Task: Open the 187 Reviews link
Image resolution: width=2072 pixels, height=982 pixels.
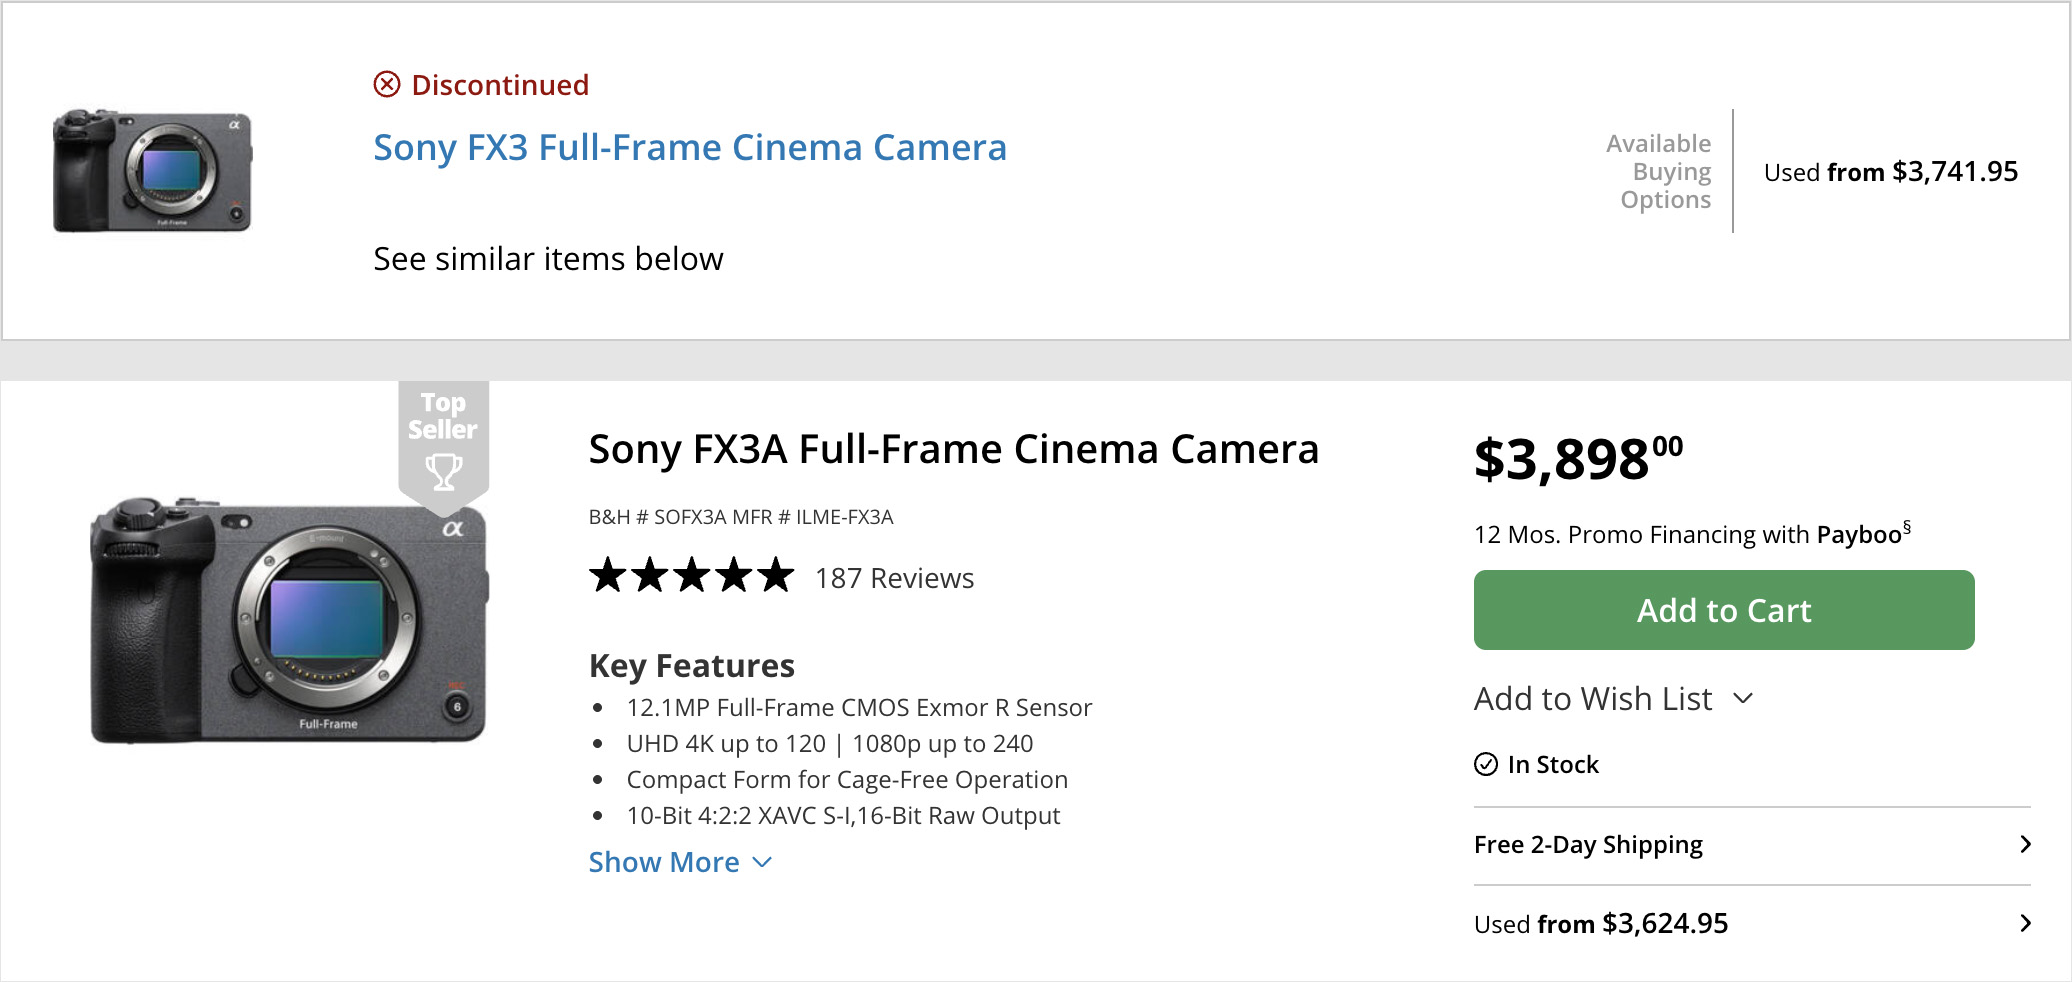Action: click(x=894, y=578)
